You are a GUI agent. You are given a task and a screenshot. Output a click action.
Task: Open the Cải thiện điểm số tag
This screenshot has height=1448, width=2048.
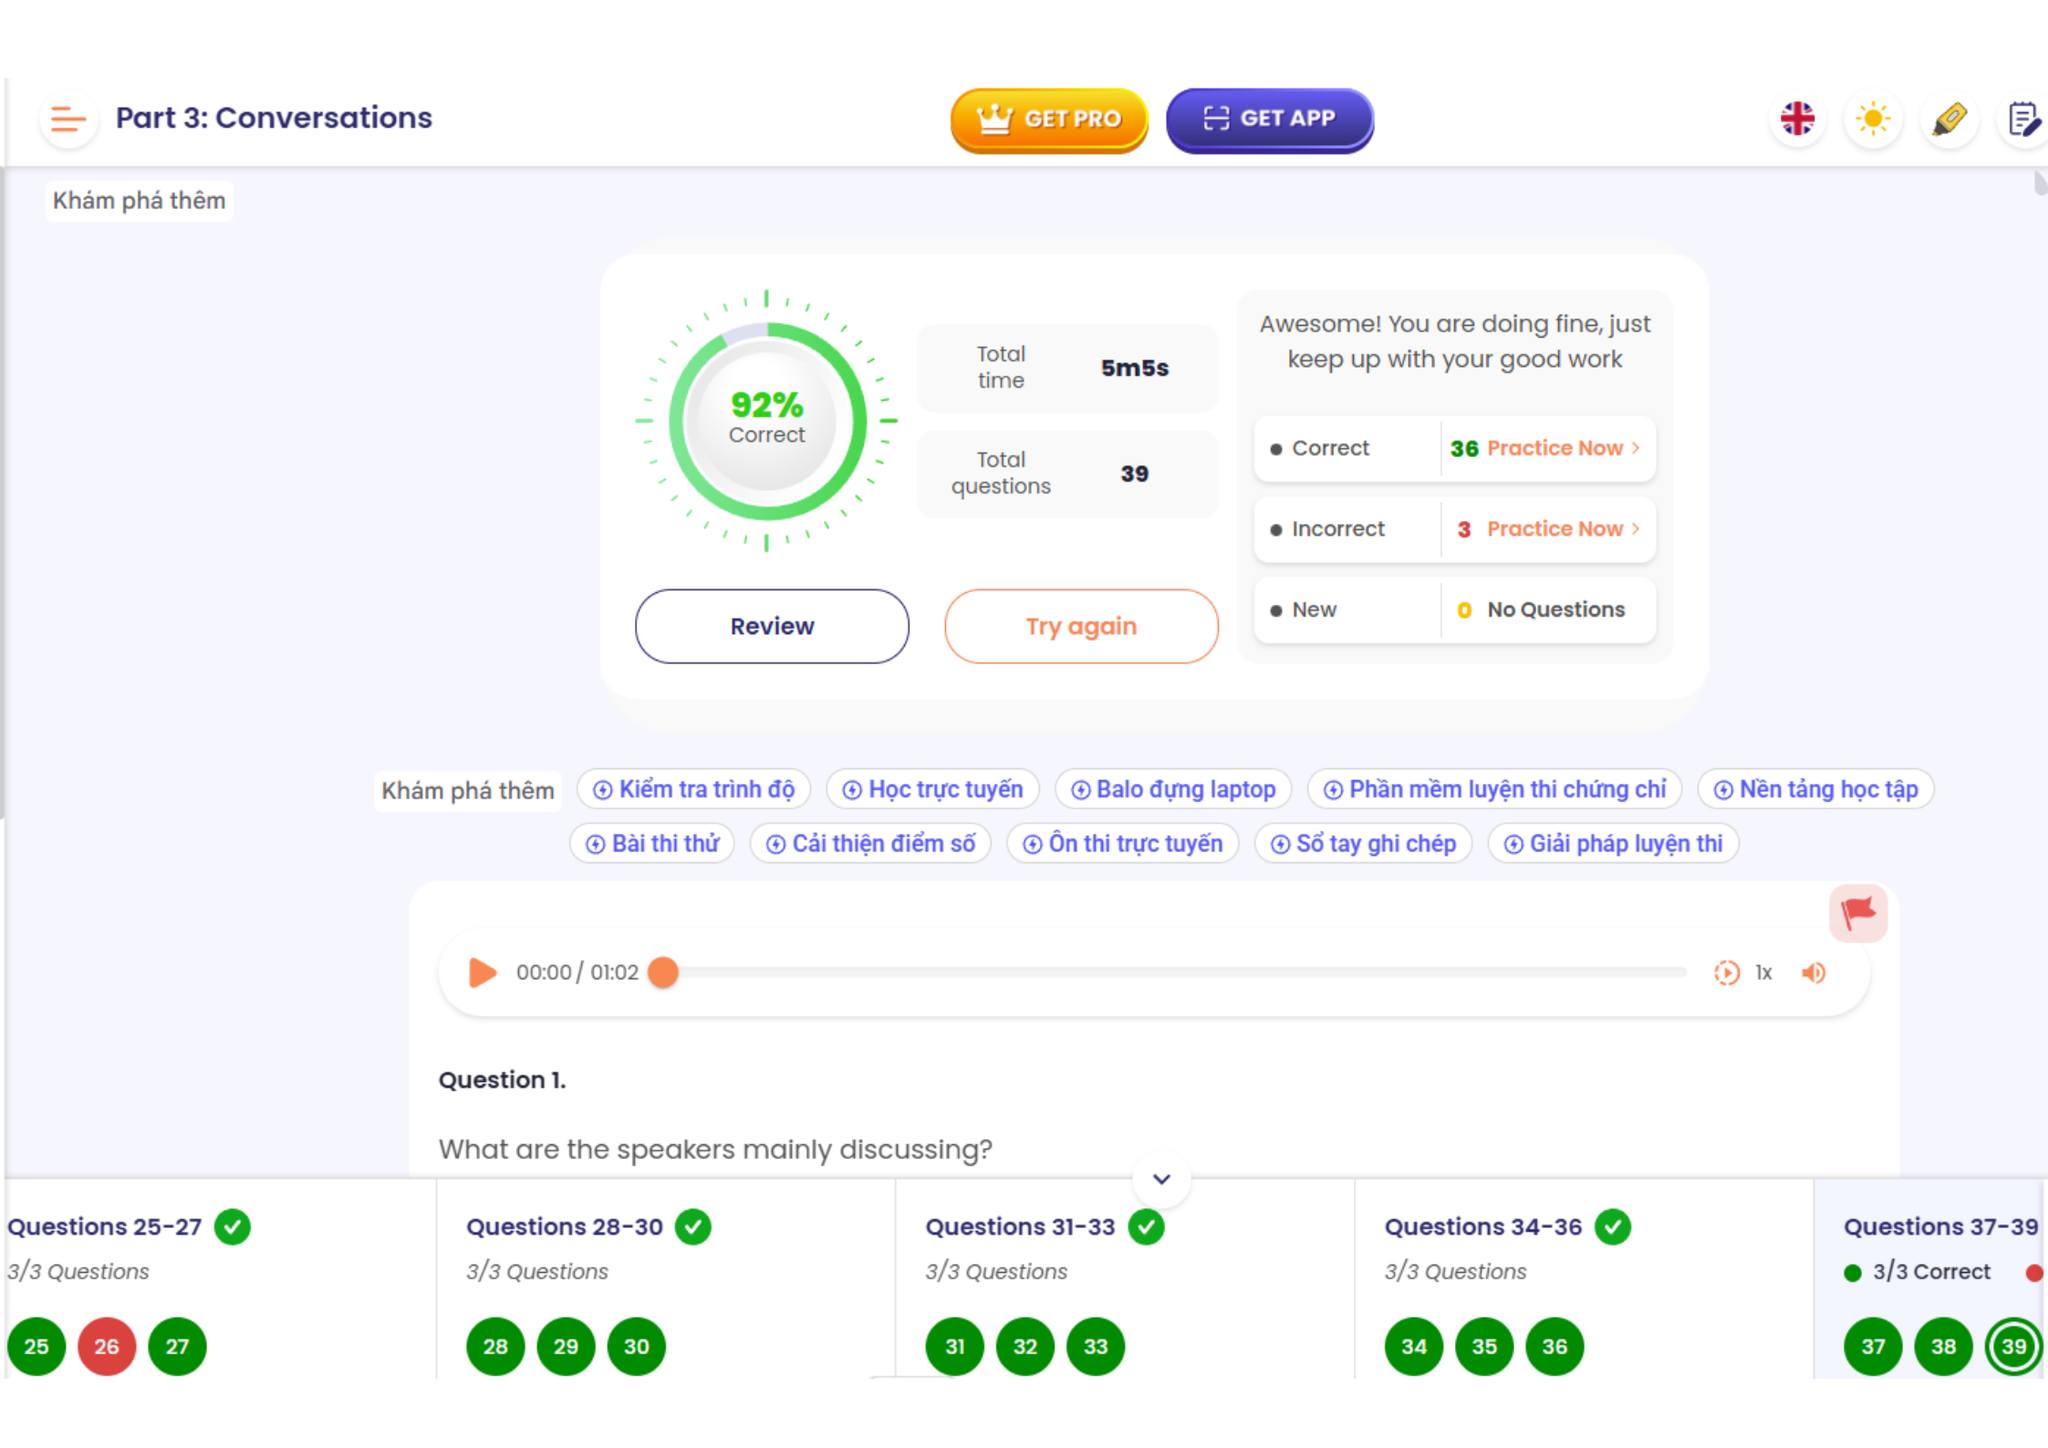click(870, 843)
